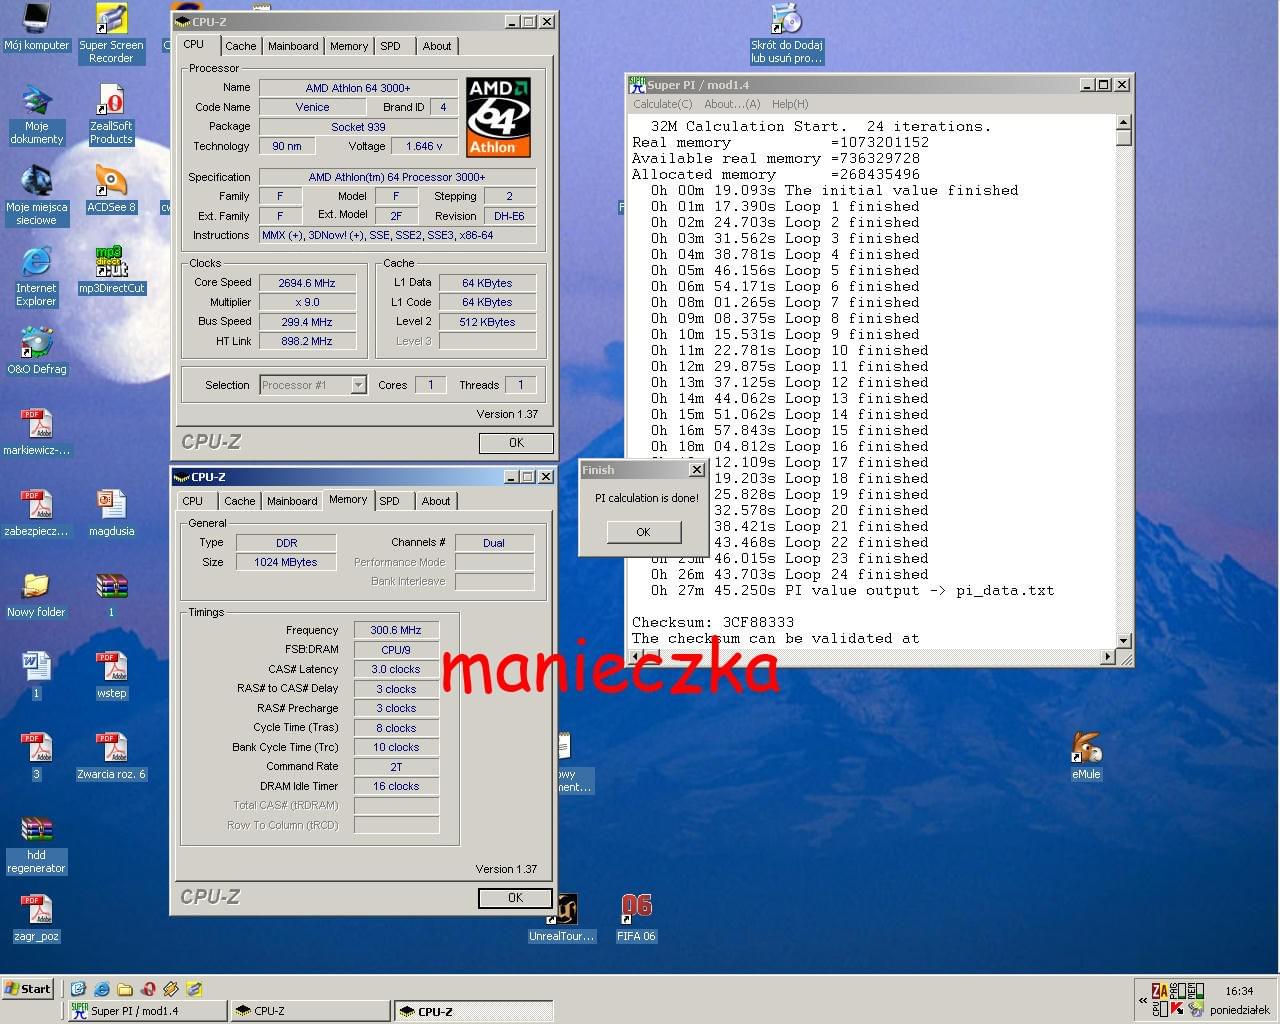Select the magdusia PowerPoint file icon

111,514
